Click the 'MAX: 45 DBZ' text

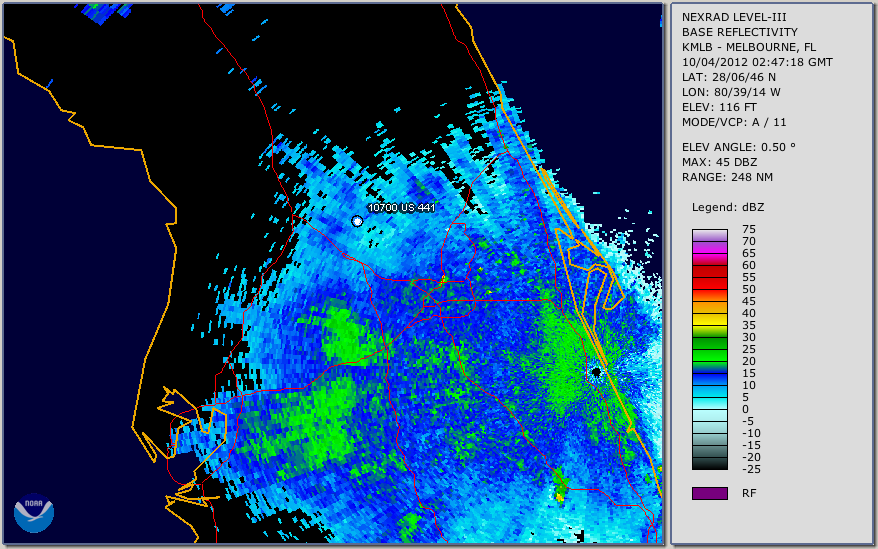click(x=719, y=162)
